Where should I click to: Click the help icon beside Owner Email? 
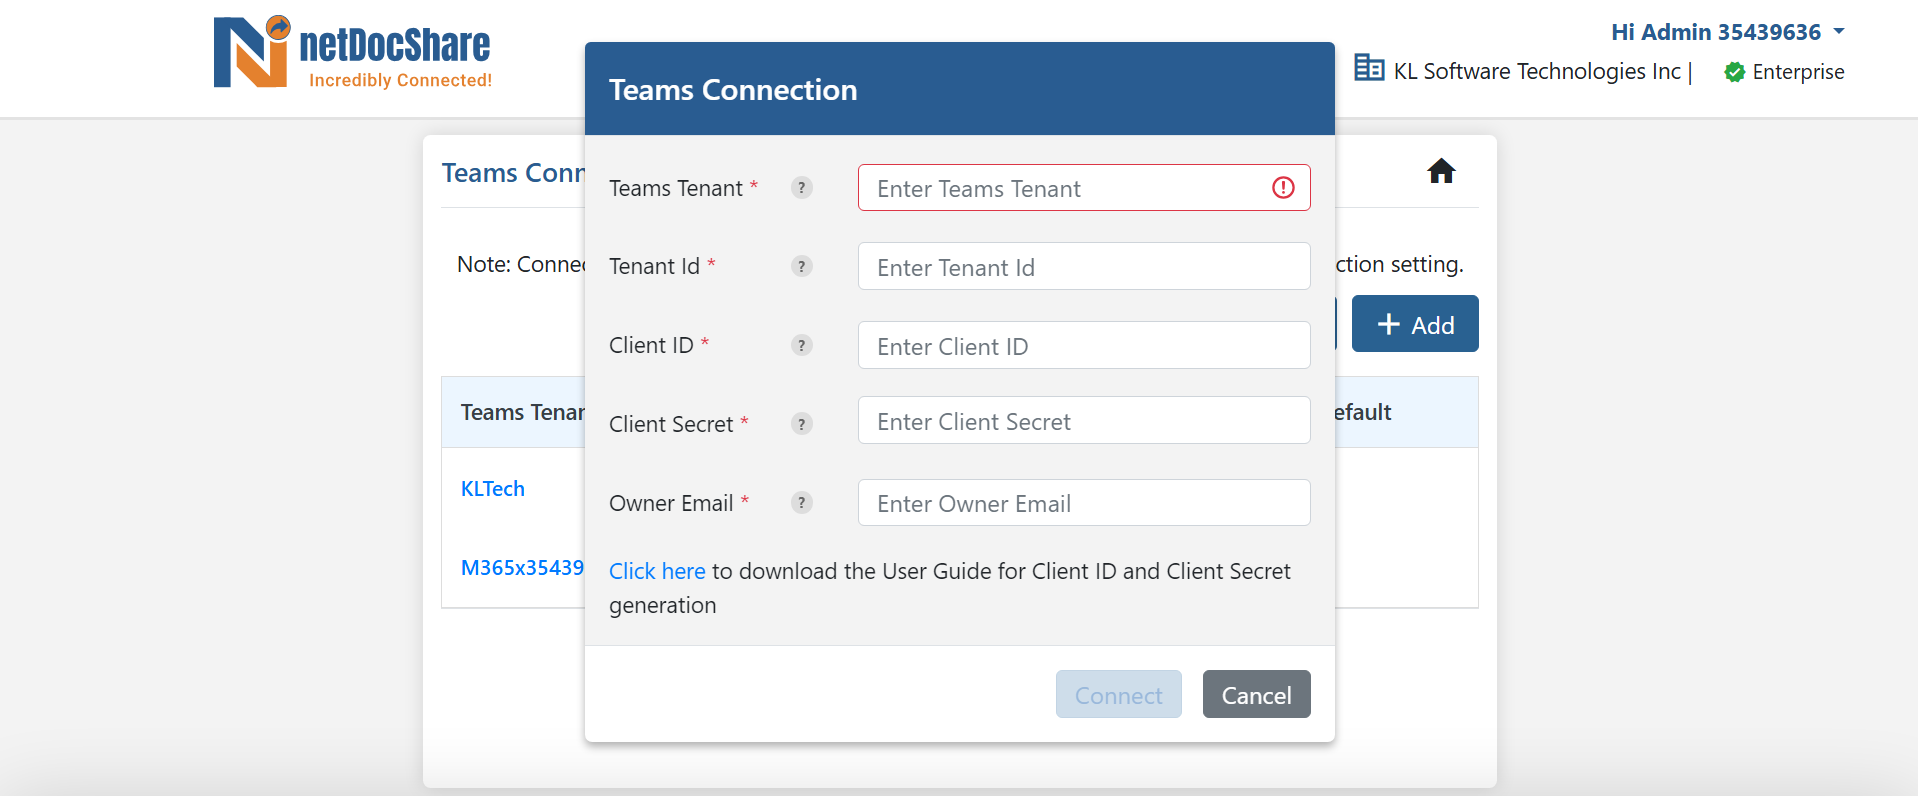point(801,502)
